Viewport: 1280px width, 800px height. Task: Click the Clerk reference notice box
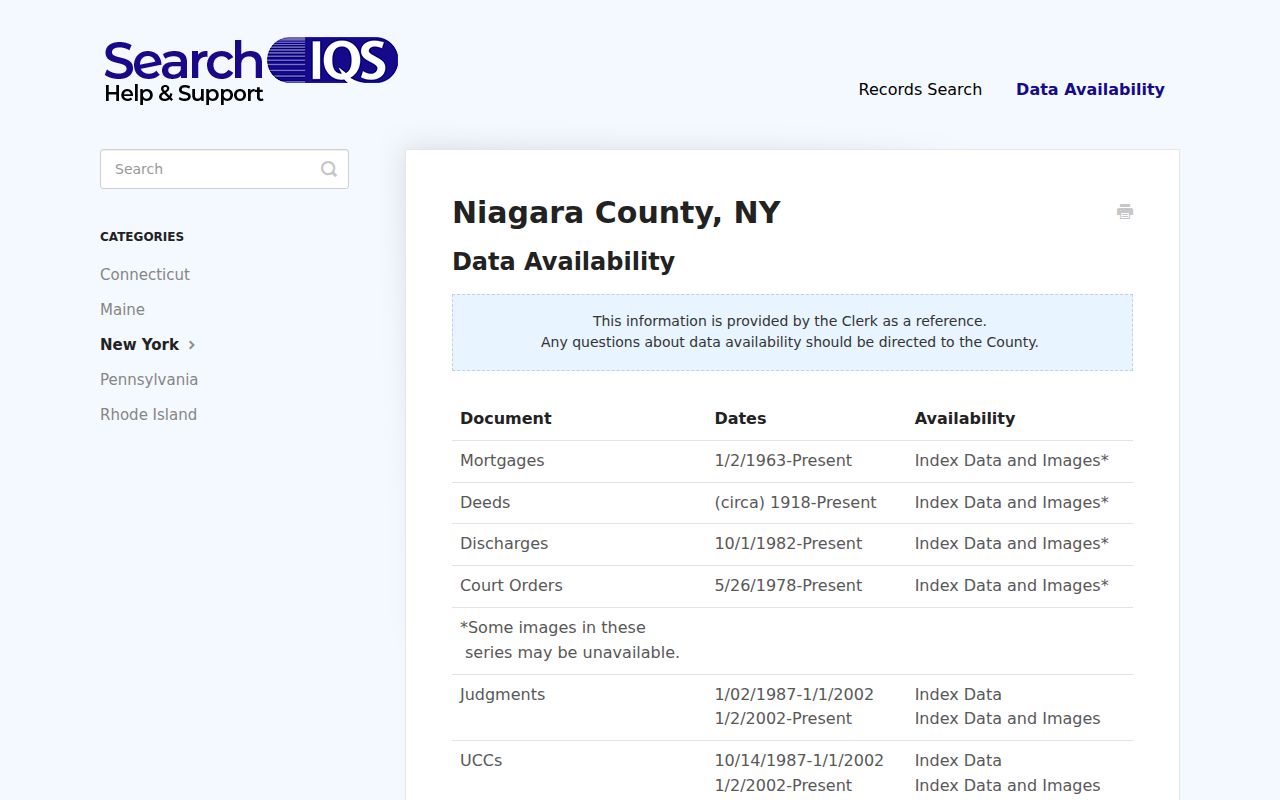(792, 332)
